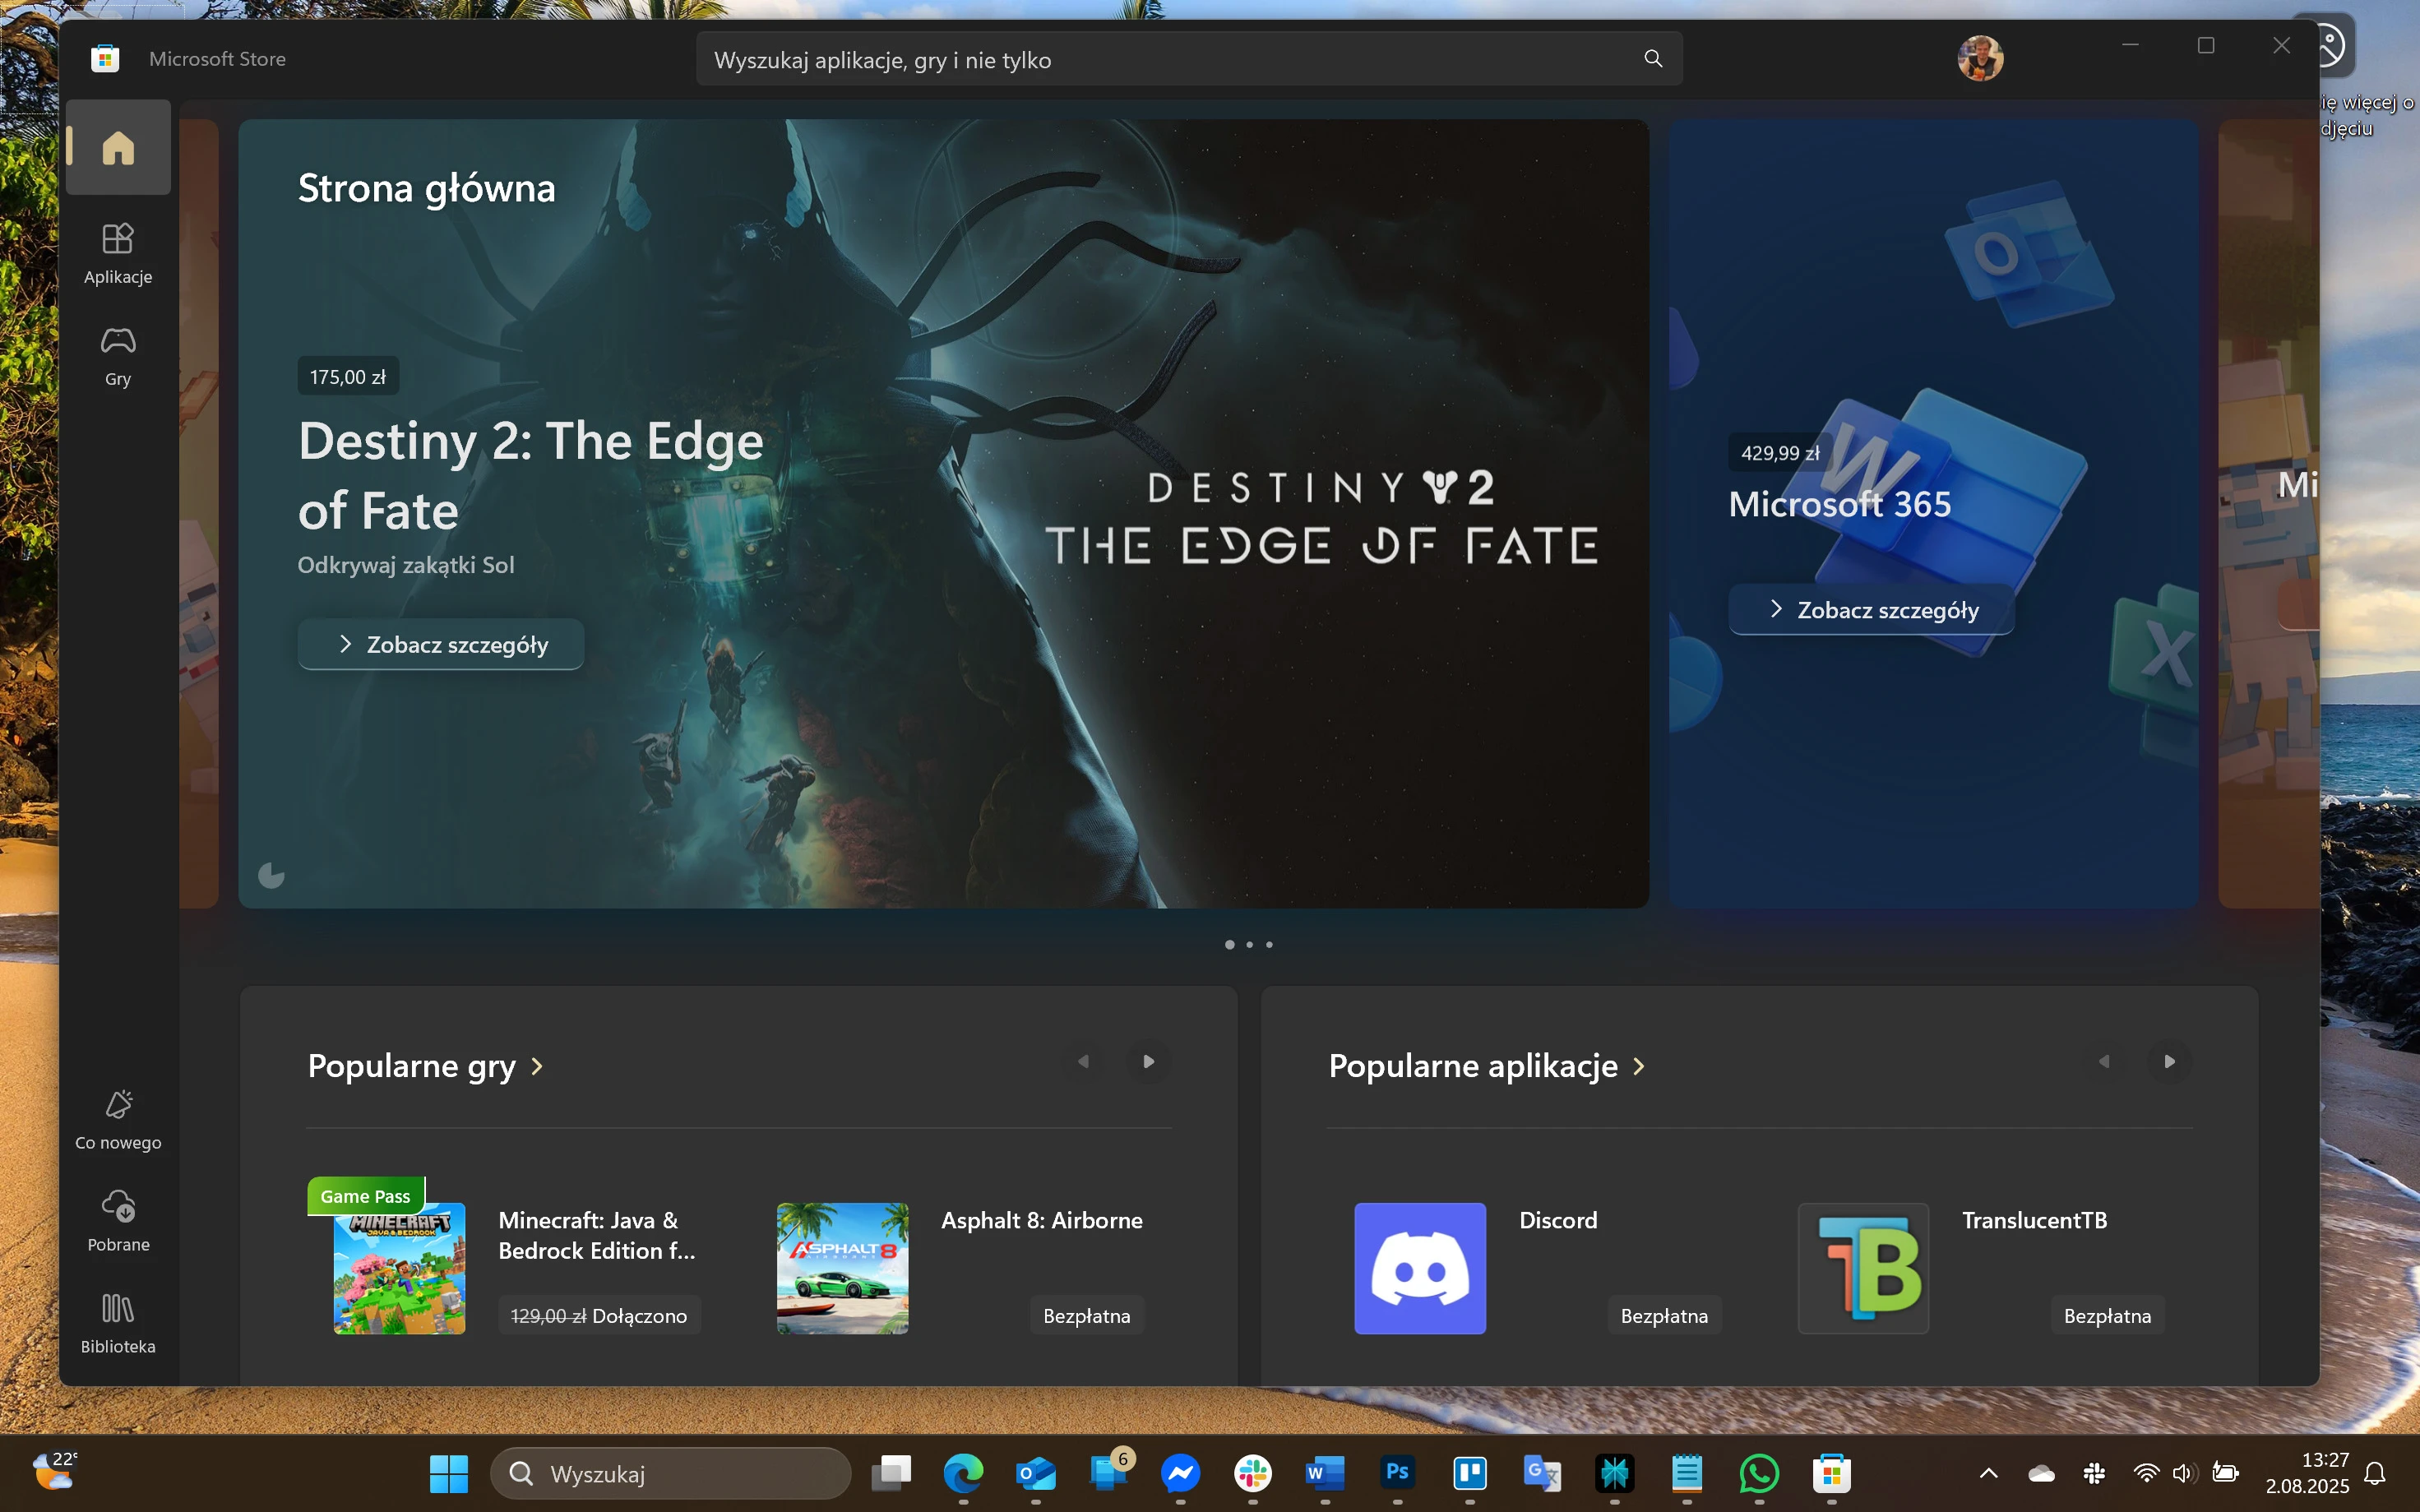Click the Microsoft Store logo icon
This screenshot has height=1512, width=2420.
coord(105,59)
